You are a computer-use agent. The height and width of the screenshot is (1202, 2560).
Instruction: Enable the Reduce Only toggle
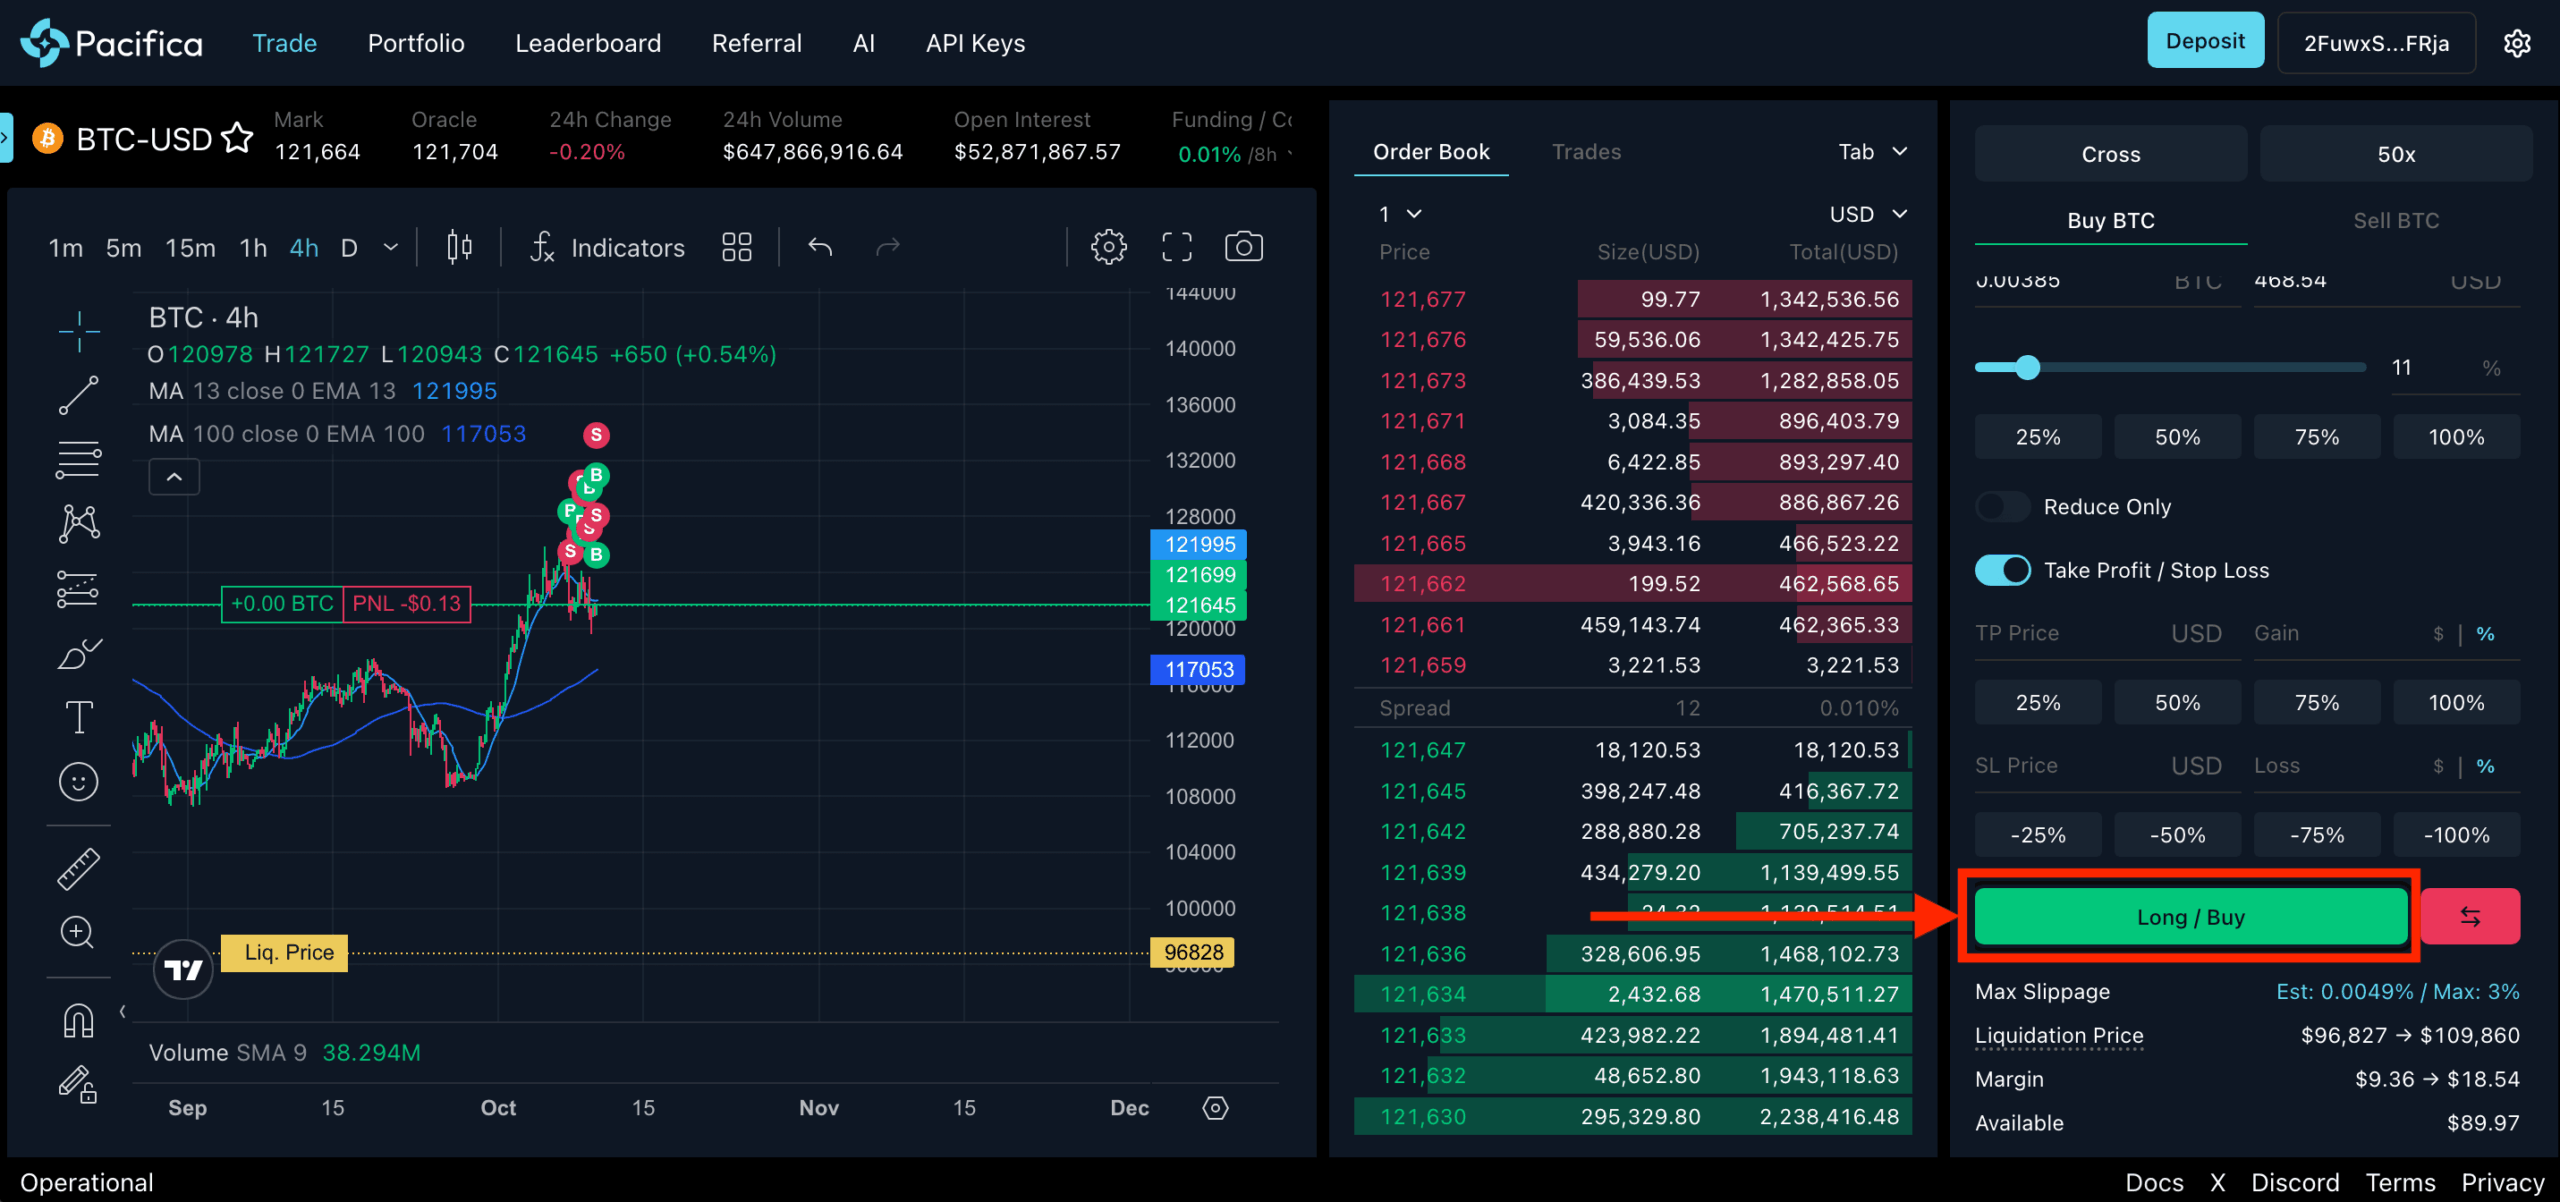tap(2002, 507)
